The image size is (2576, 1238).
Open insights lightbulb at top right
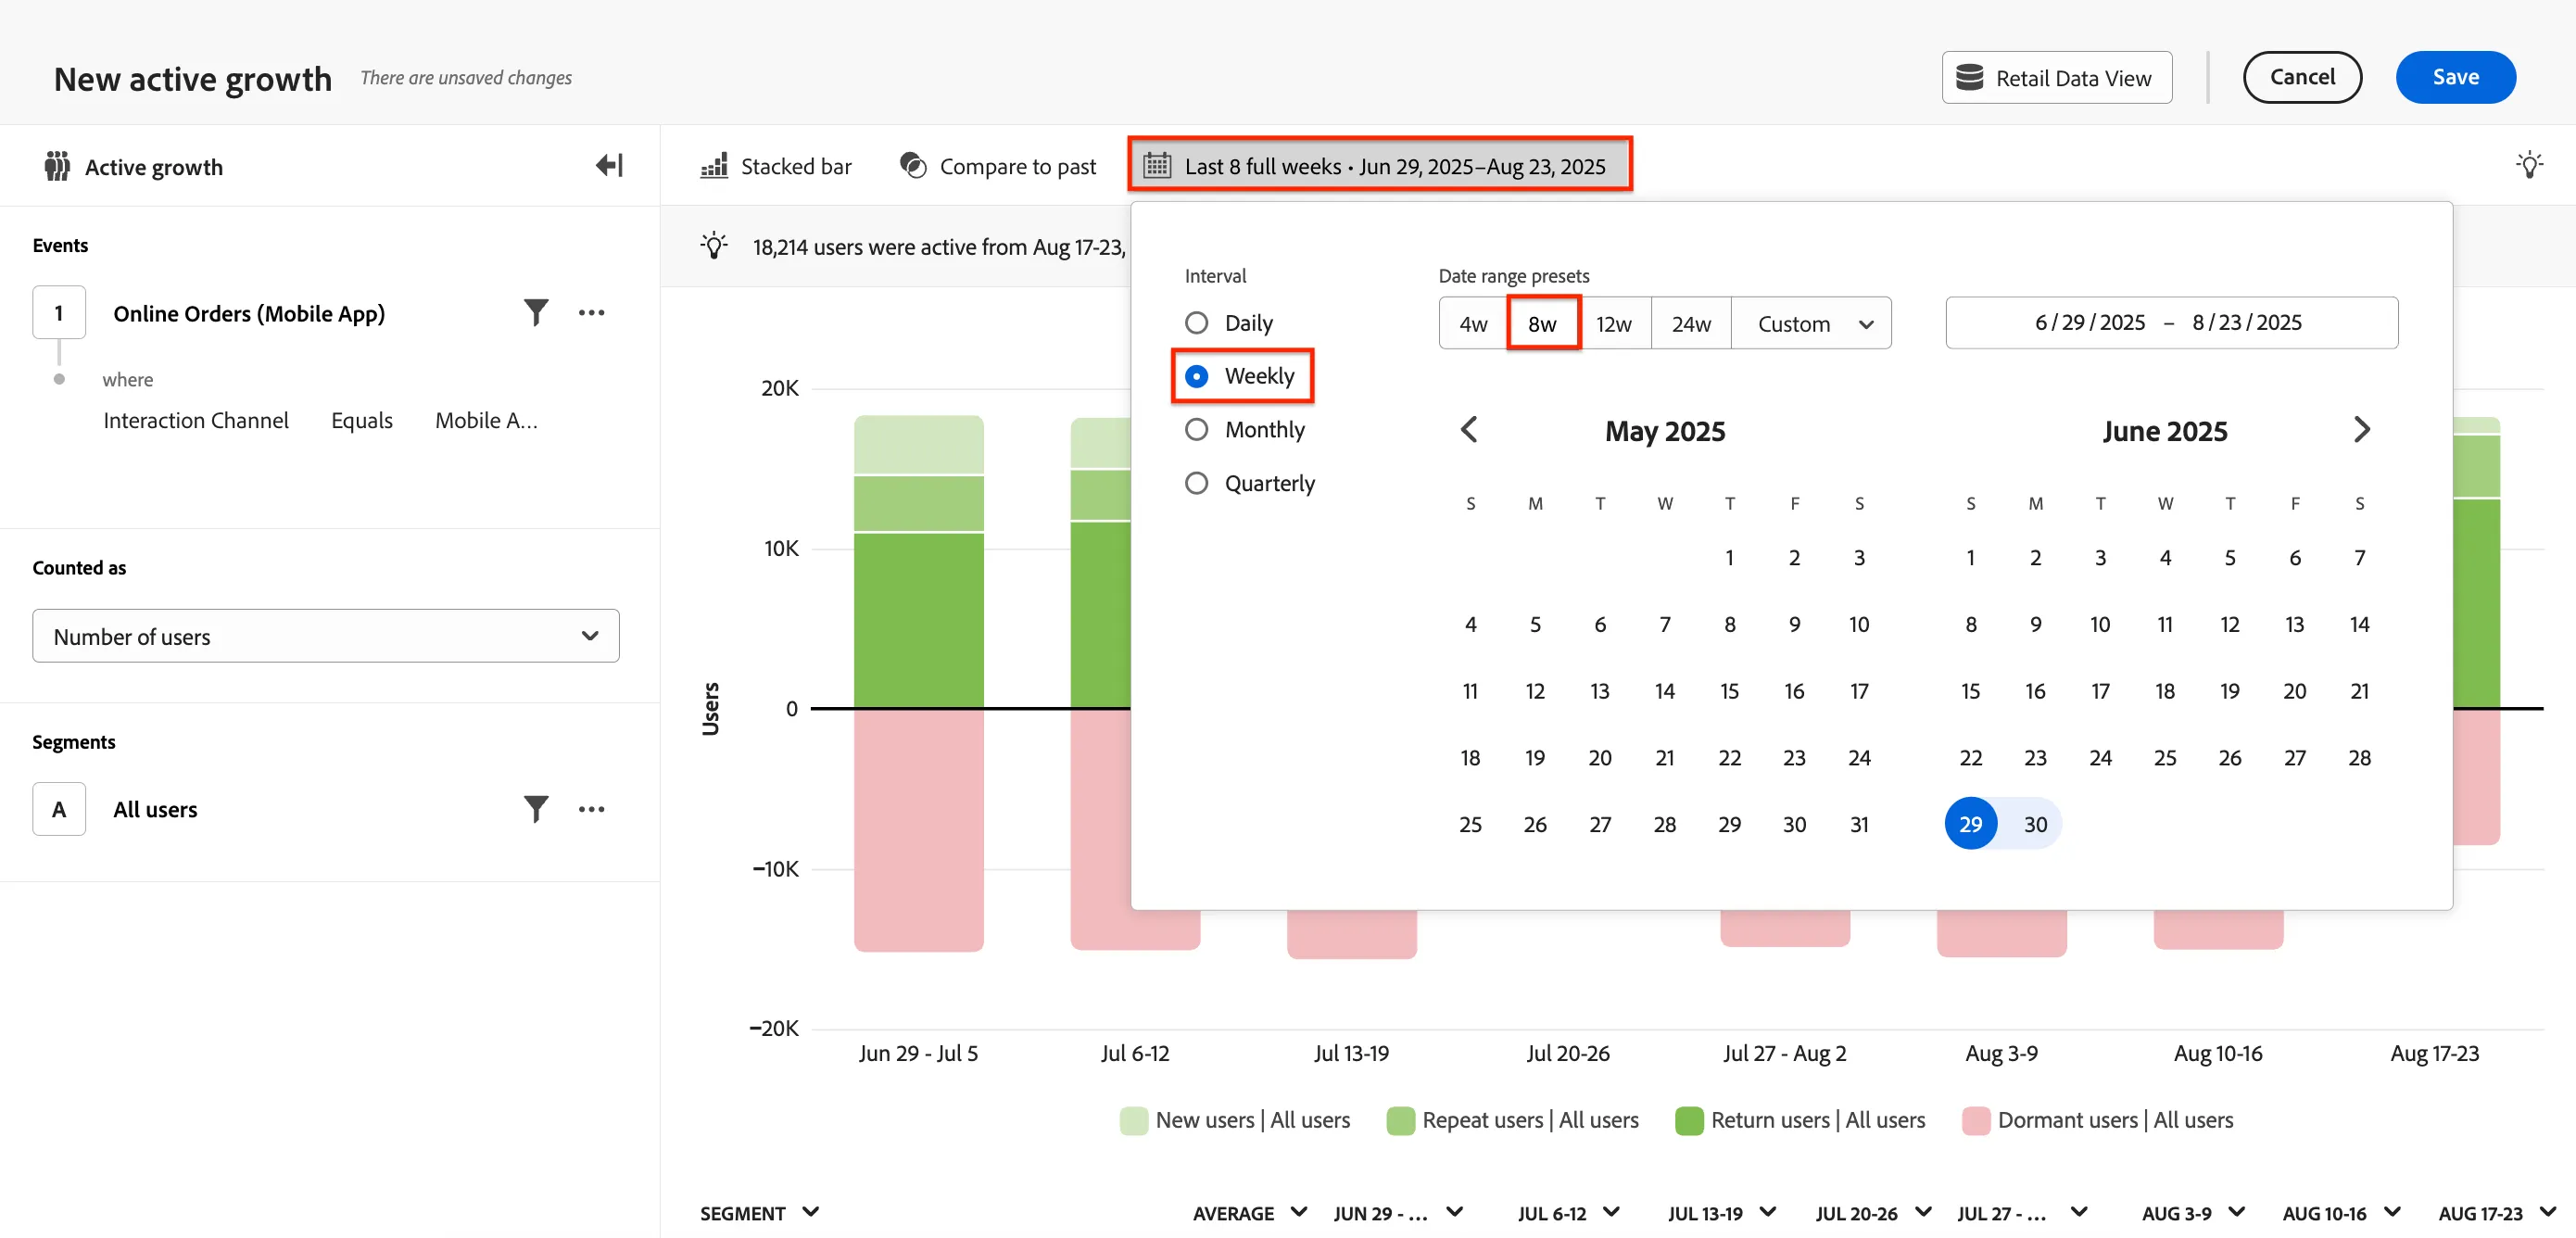pos(2529,164)
